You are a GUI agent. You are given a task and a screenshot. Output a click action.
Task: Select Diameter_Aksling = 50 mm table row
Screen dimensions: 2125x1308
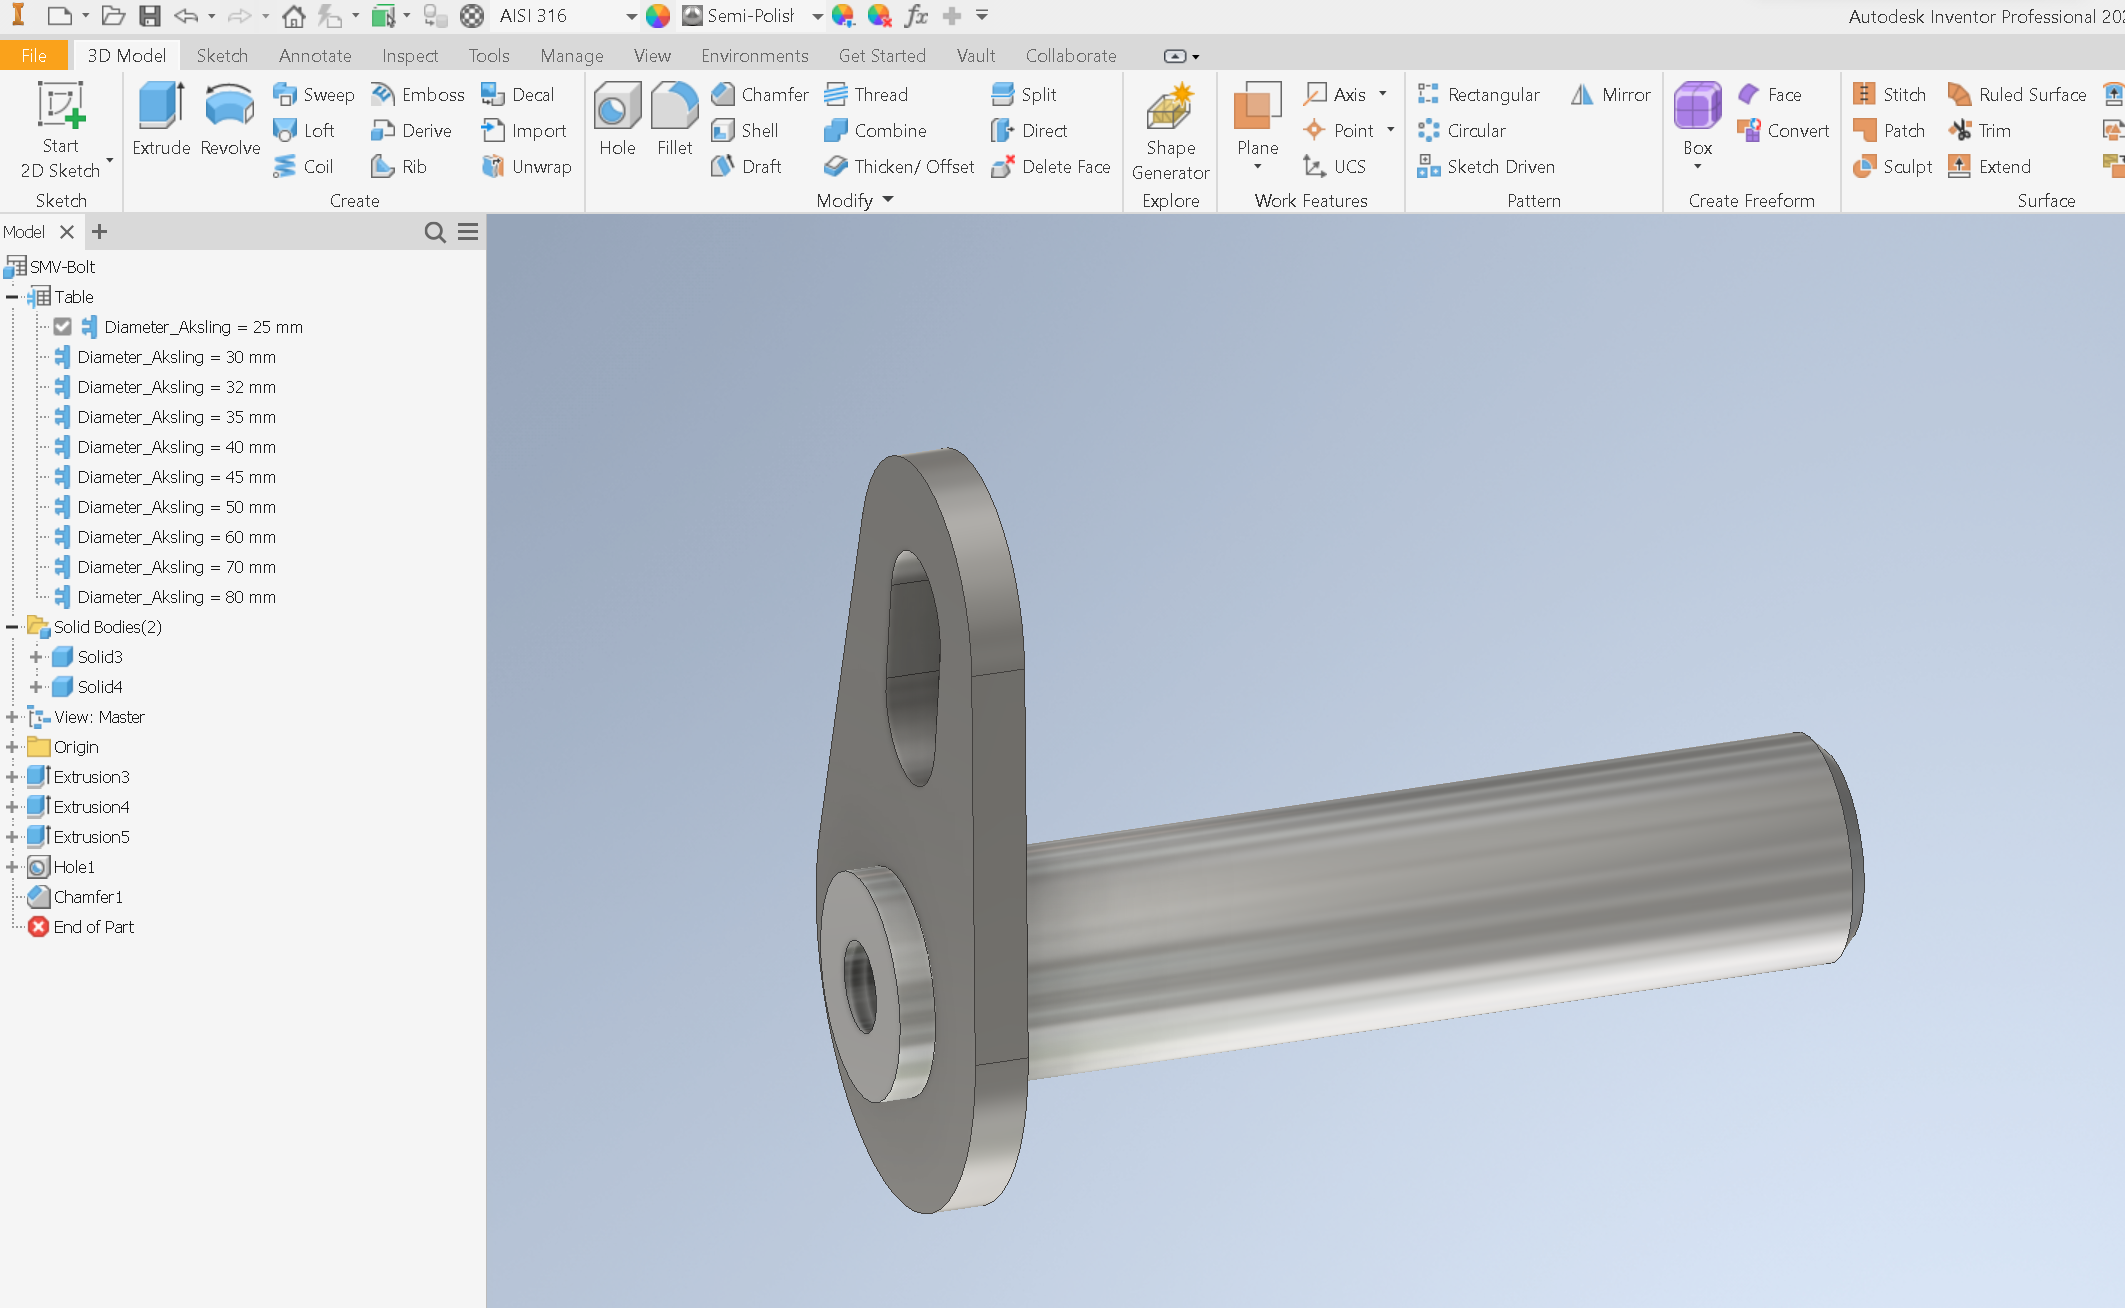point(176,507)
